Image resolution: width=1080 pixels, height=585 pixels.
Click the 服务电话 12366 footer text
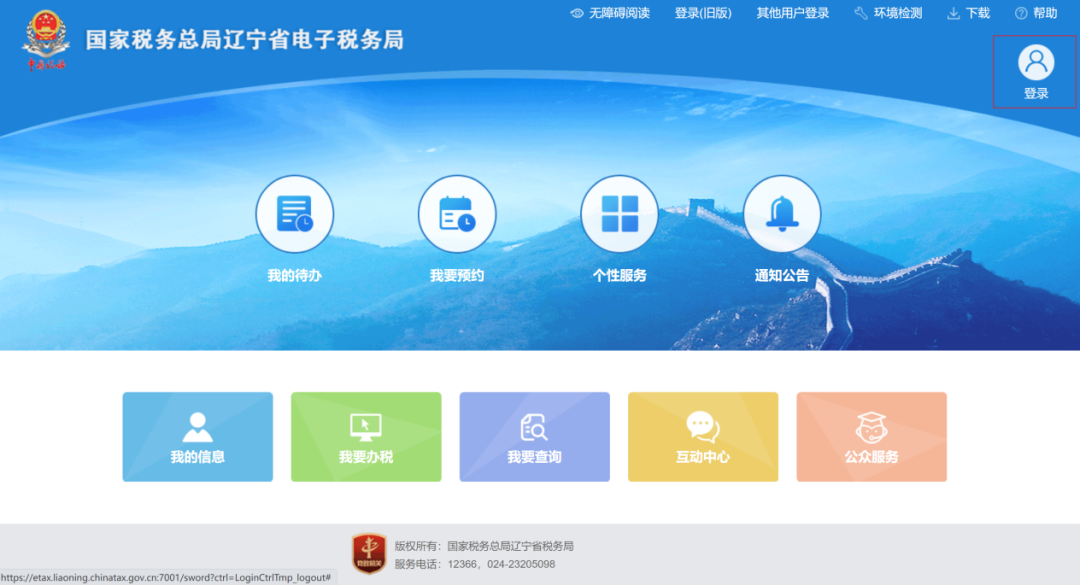[x=475, y=564]
